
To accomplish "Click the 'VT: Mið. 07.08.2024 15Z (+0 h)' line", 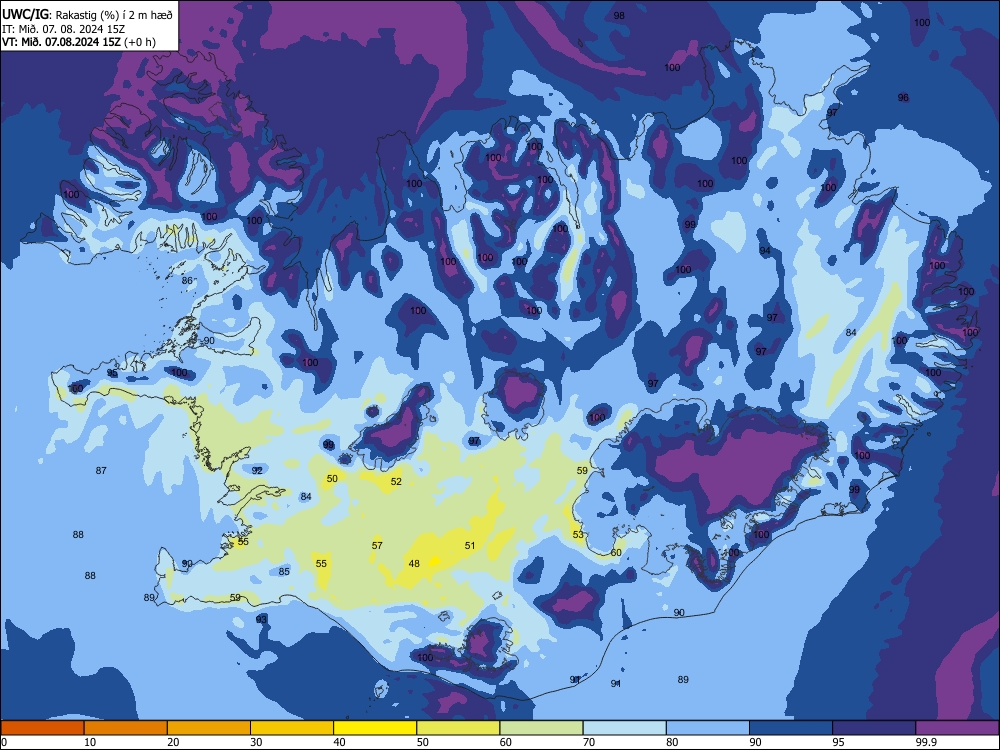I will 78,42.
